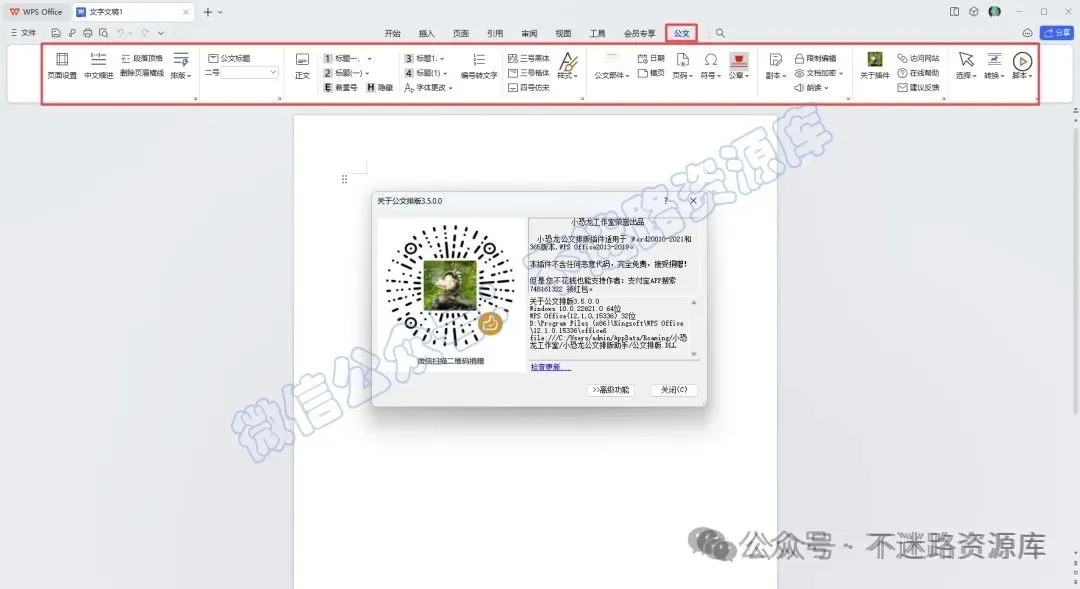
Task: Open the 排版 layout dropdown
Action: click(181, 66)
